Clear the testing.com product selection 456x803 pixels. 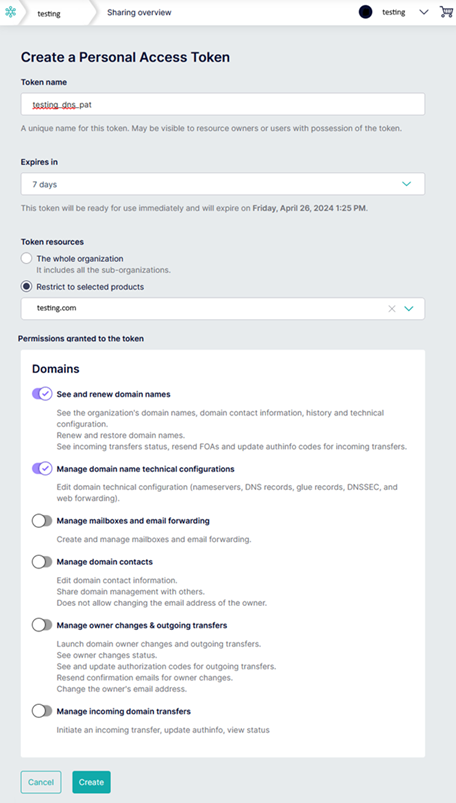click(x=392, y=308)
